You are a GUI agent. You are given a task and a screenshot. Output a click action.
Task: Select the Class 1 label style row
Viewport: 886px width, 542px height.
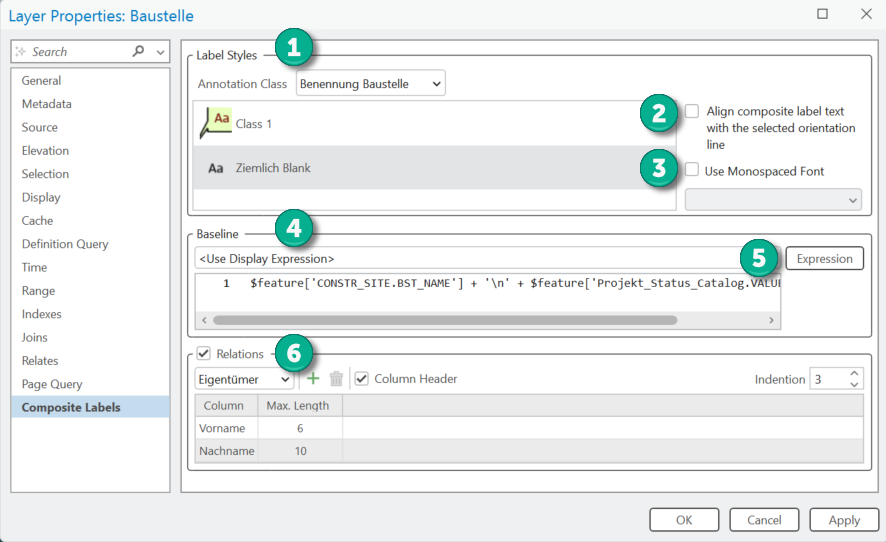[x=435, y=123]
